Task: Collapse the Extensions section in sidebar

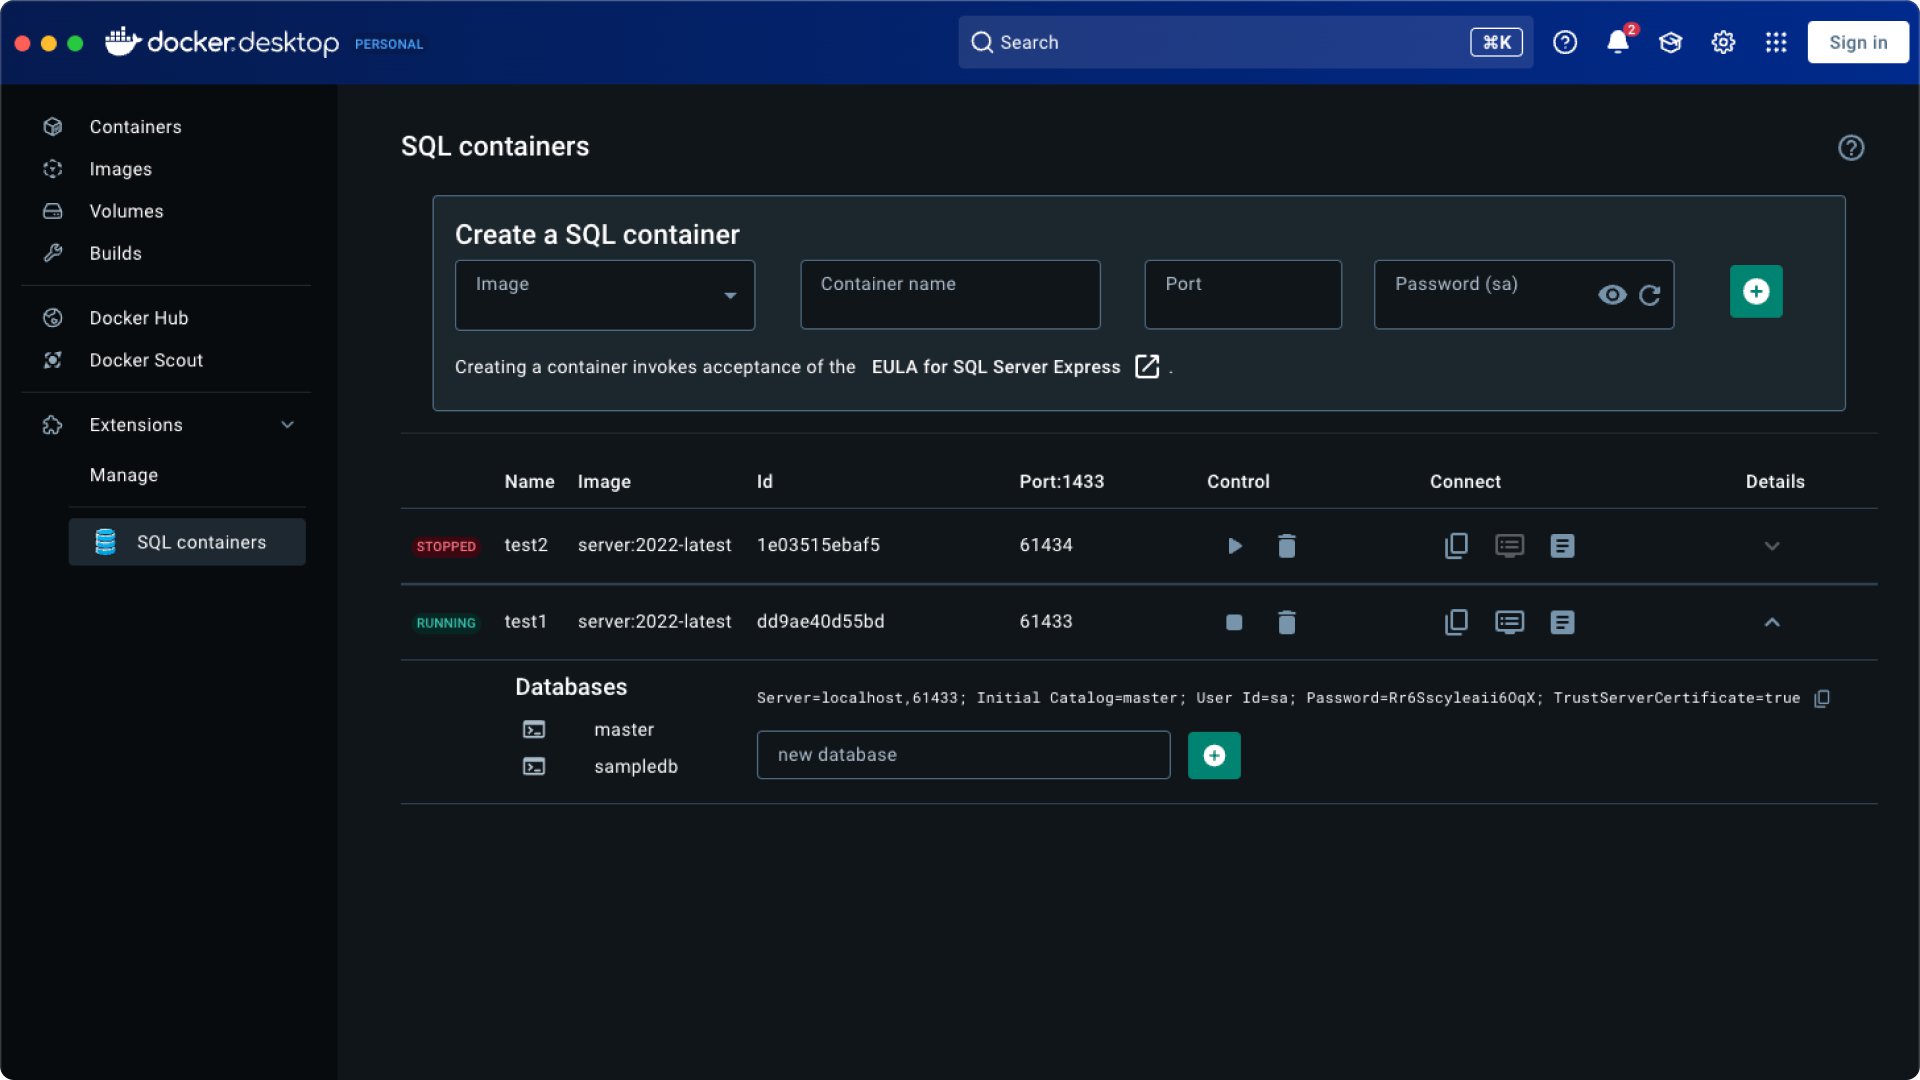Action: (287, 424)
